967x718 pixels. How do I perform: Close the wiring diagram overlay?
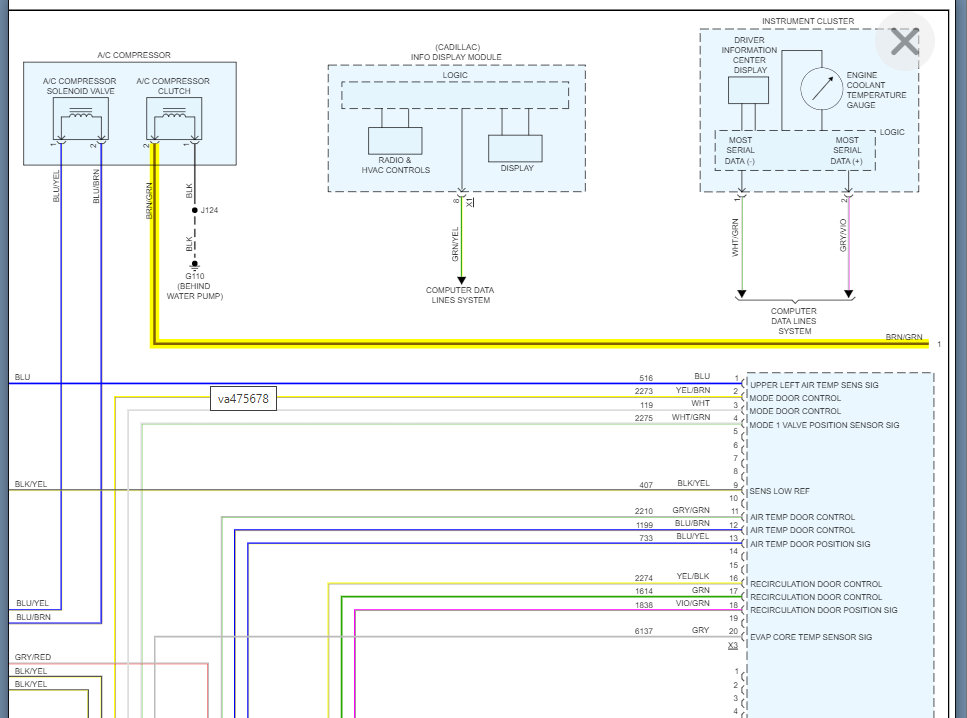coord(905,41)
